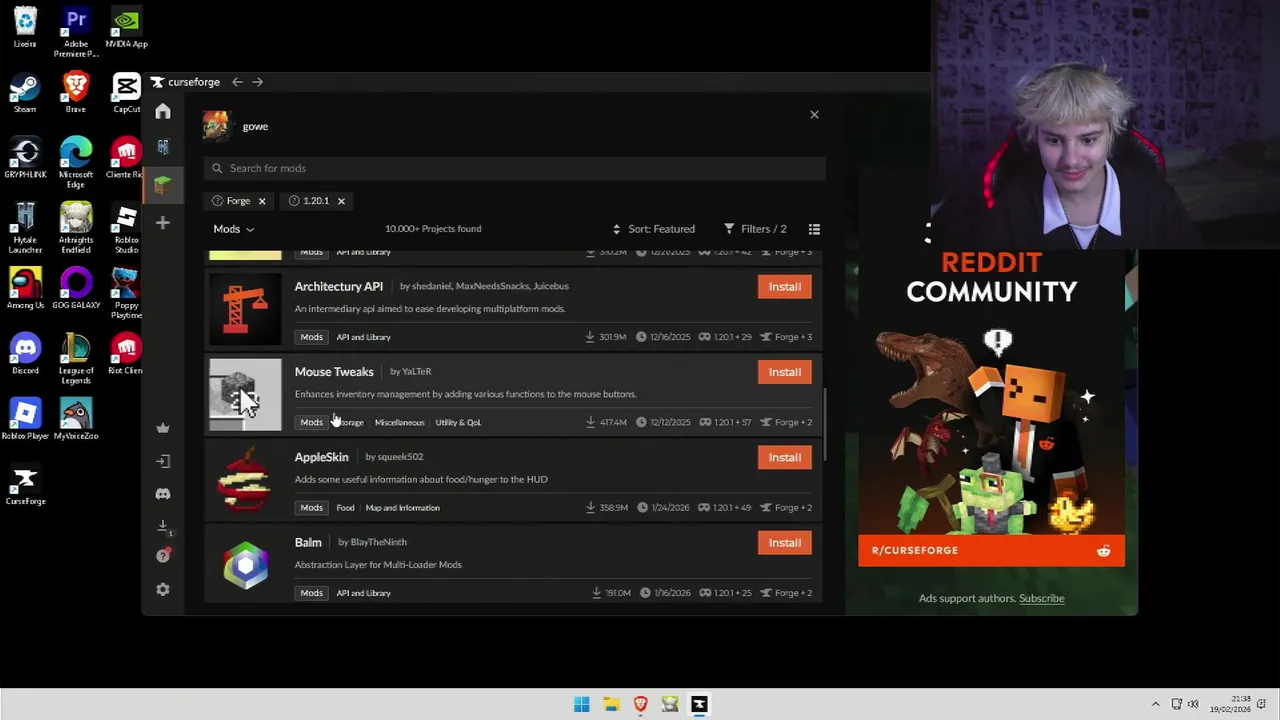Click the Search for mods field

pos(515,168)
